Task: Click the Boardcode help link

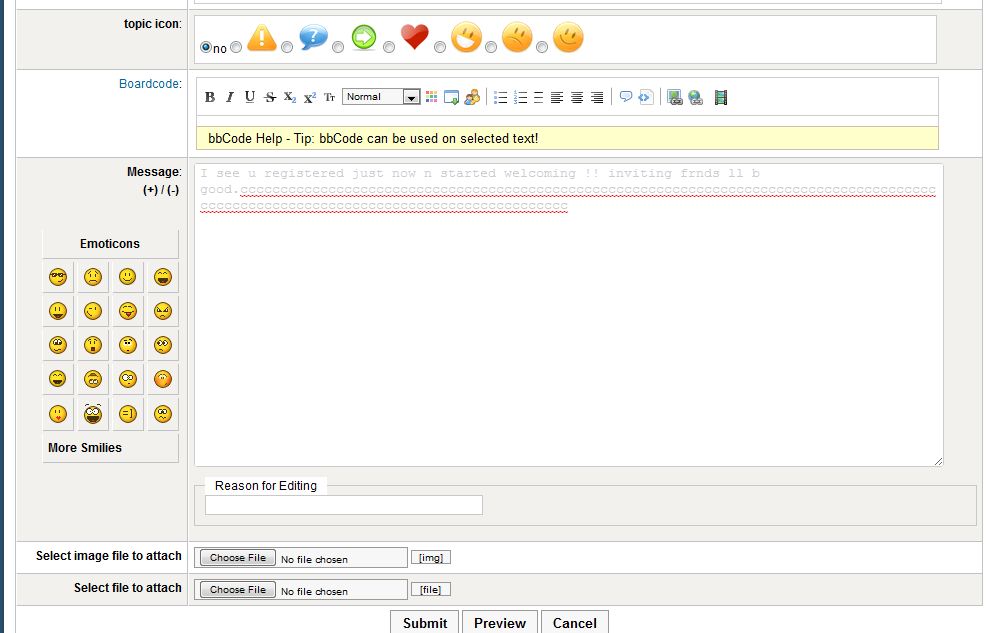Action: click(x=150, y=84)
